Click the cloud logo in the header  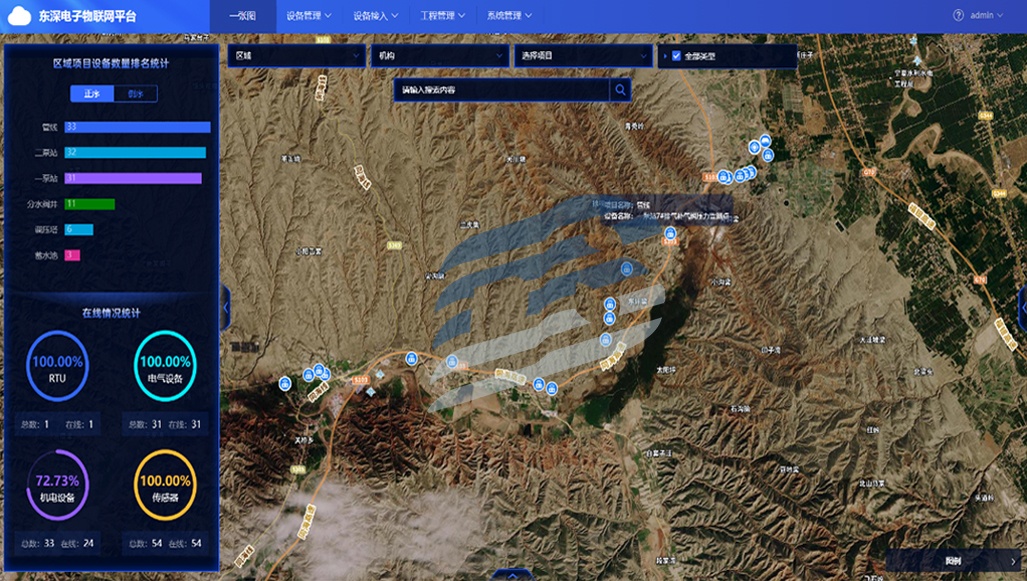(21, 16)
